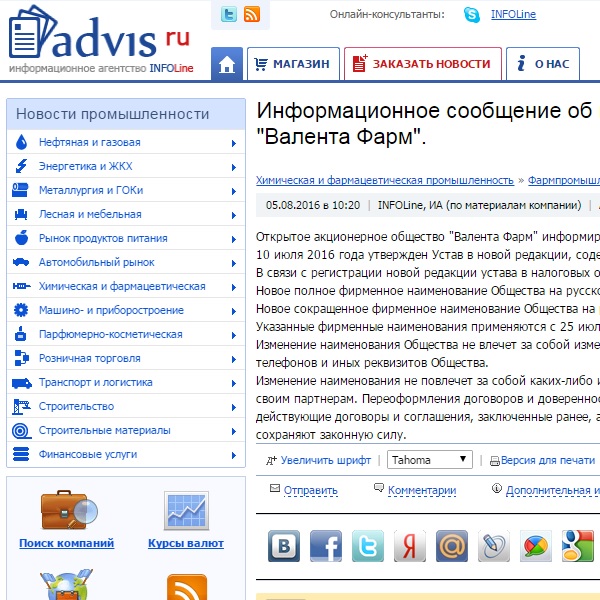
Task: Expand Финансовые услуги submenu arrow
Action: (x=234, y=455)
